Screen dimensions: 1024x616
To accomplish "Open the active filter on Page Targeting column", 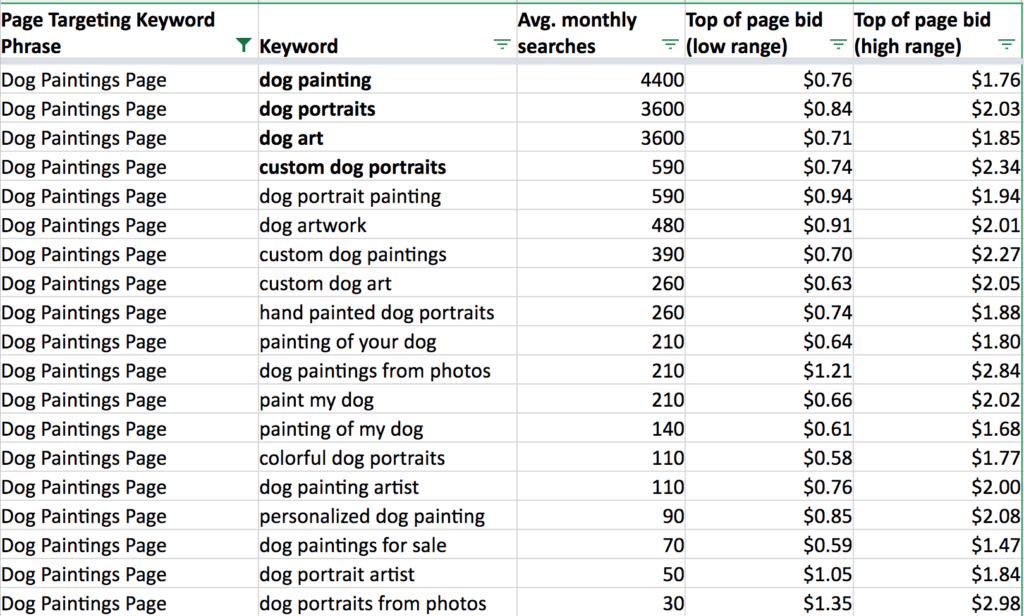I will (243, 45).
